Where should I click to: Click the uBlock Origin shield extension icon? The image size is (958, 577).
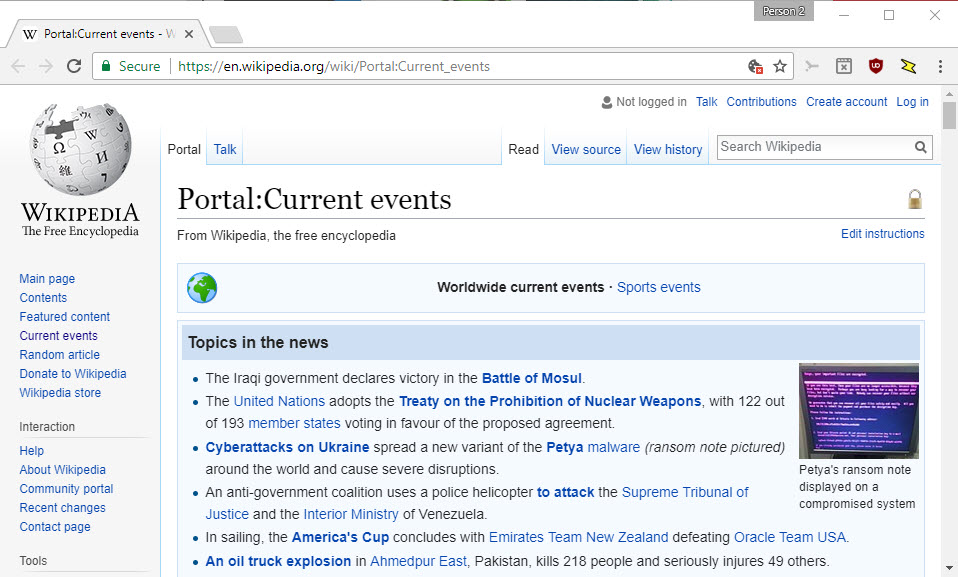[876, 66]
